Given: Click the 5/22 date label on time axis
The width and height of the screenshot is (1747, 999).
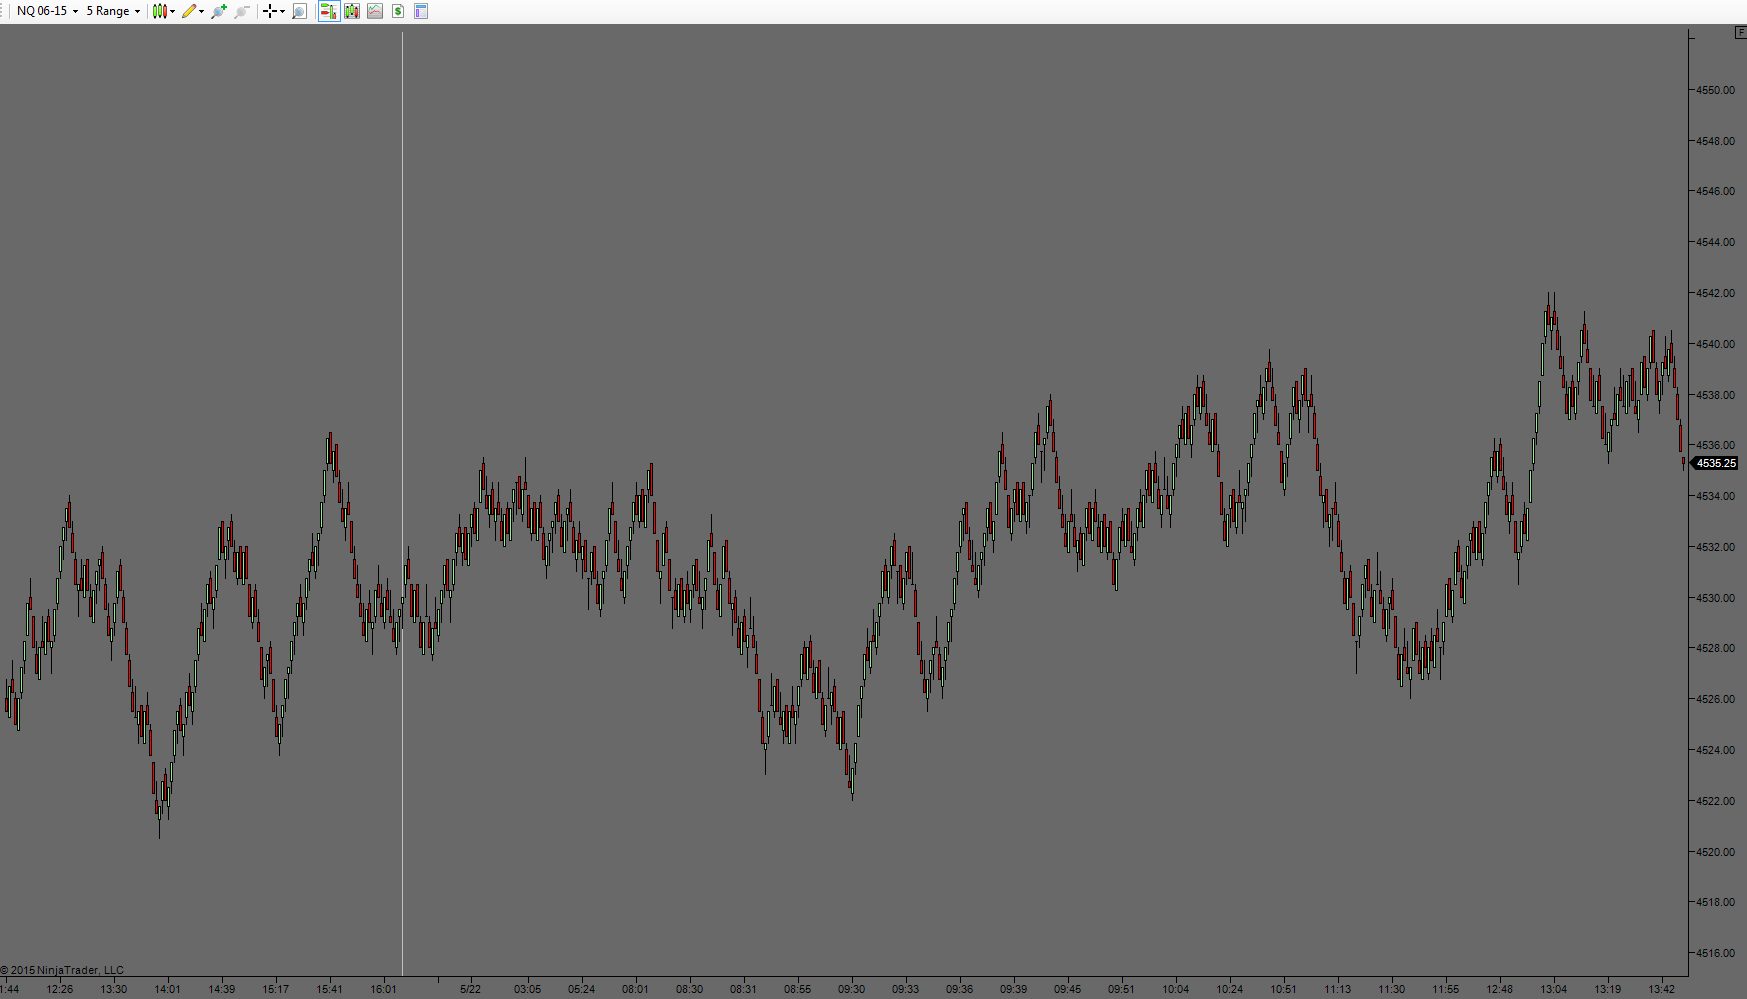Looking at the screenshot, I should (470, 989).
